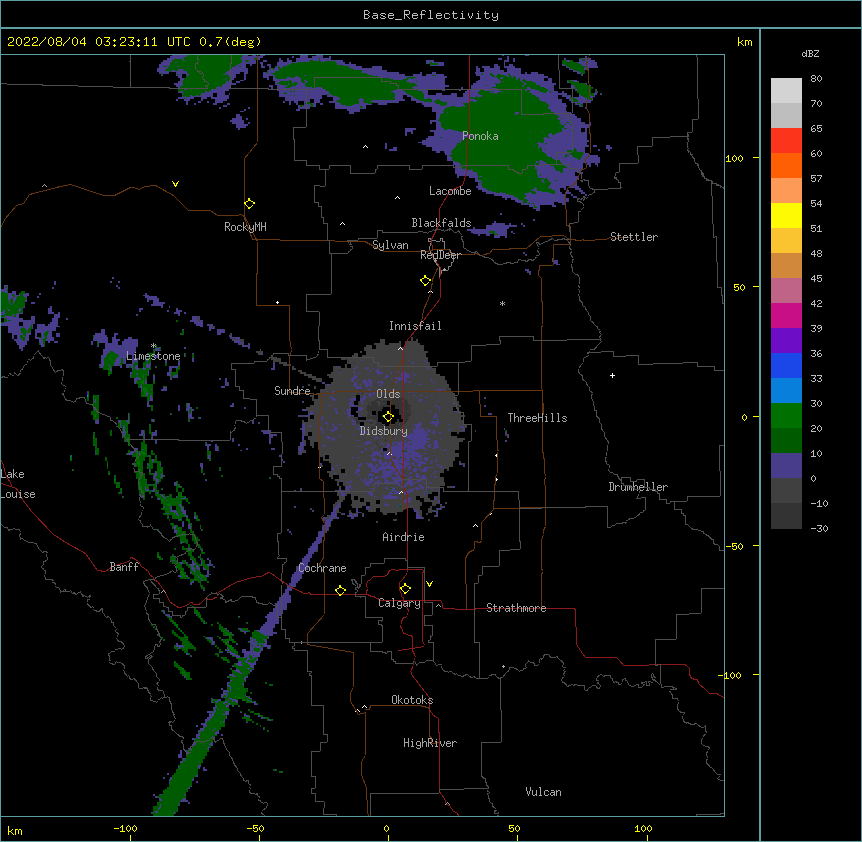Screen dimensions: 862x842
Task: Click the ThreeHills label
Action: [x=537, y=418]
